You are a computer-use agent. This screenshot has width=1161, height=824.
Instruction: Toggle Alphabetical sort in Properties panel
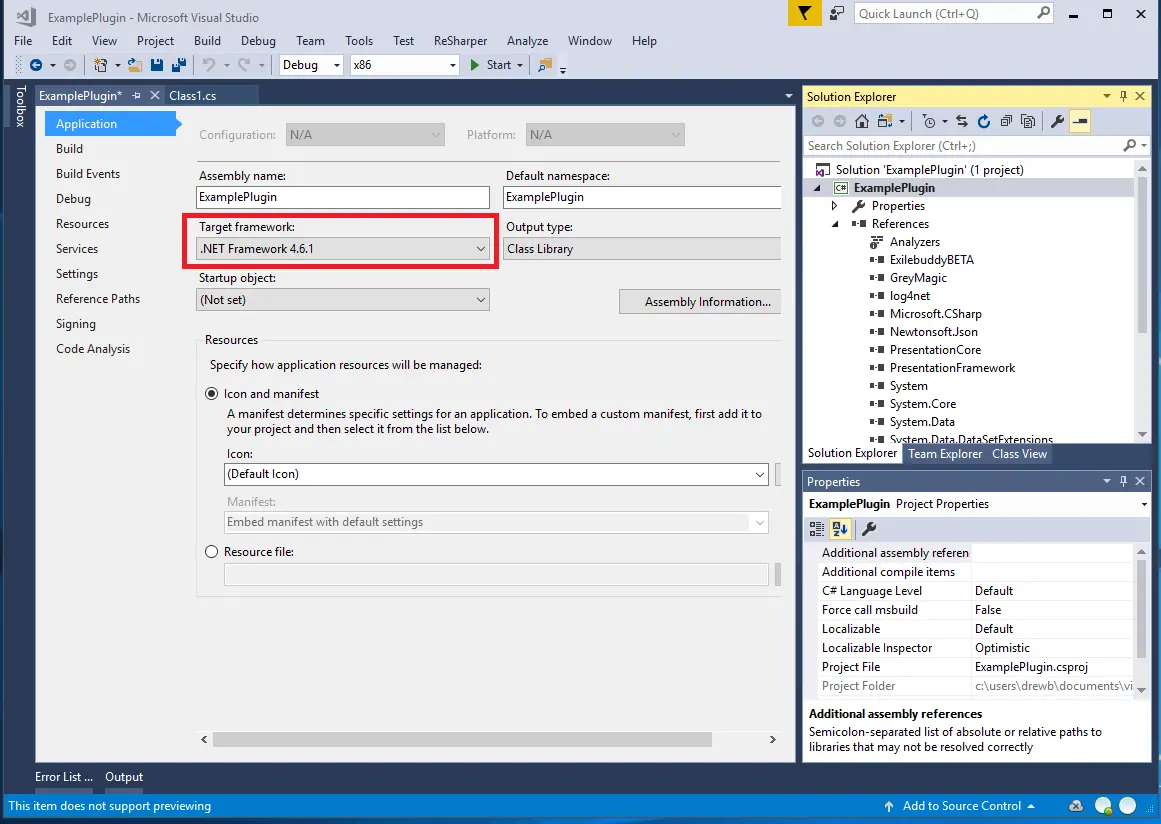[840, 529]
